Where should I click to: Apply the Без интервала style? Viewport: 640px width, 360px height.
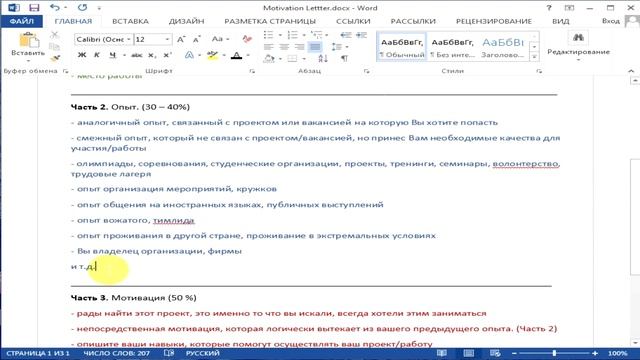click(453, 47)
